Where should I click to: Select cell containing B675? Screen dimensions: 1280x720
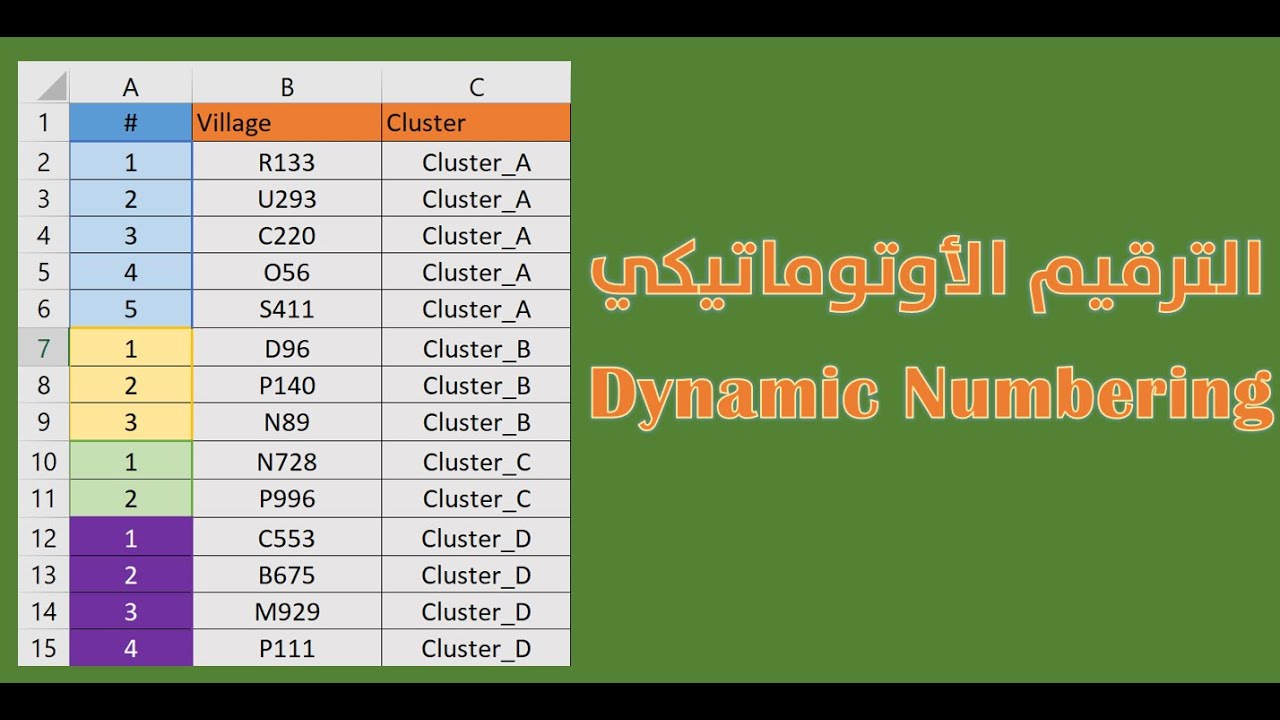[x=287, y=575]
